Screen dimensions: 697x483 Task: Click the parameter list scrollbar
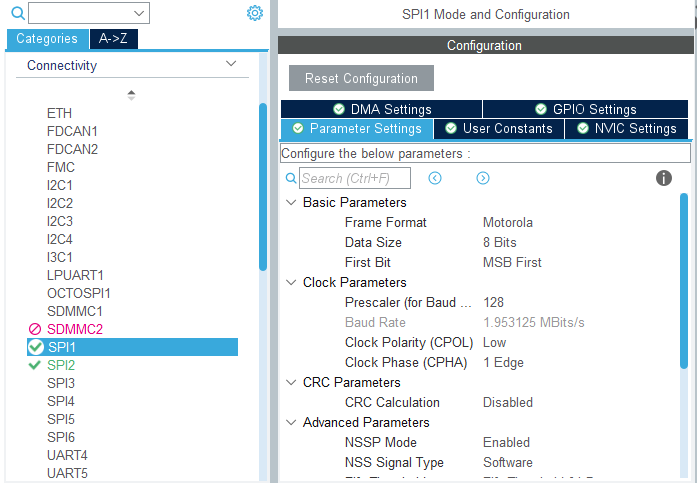pyautogui.click(x=684, y=281)
